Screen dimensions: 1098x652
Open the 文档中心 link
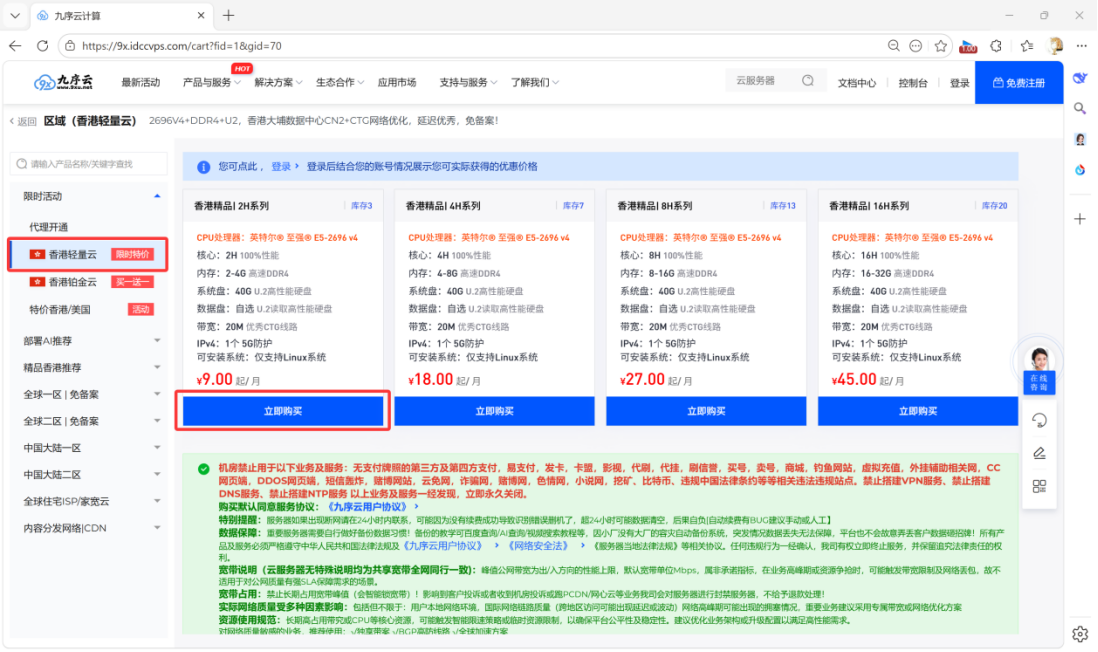[x=856, y=83]
